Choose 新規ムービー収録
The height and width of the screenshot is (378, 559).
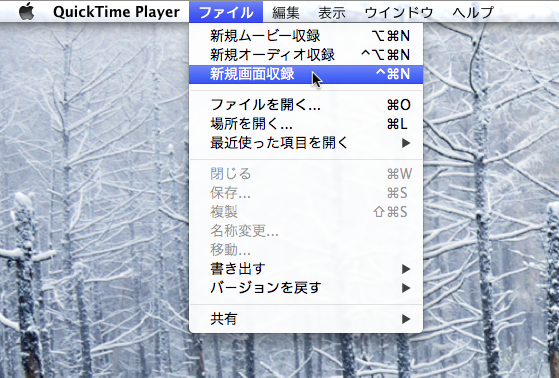(306, 36)
